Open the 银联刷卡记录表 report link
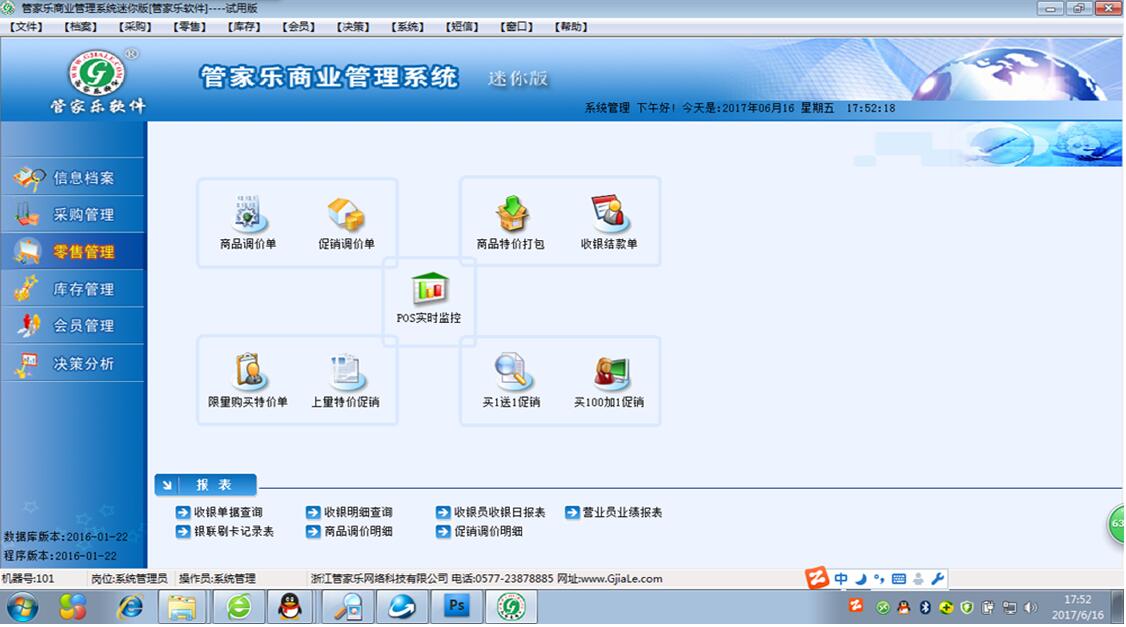 coord(225,531)
